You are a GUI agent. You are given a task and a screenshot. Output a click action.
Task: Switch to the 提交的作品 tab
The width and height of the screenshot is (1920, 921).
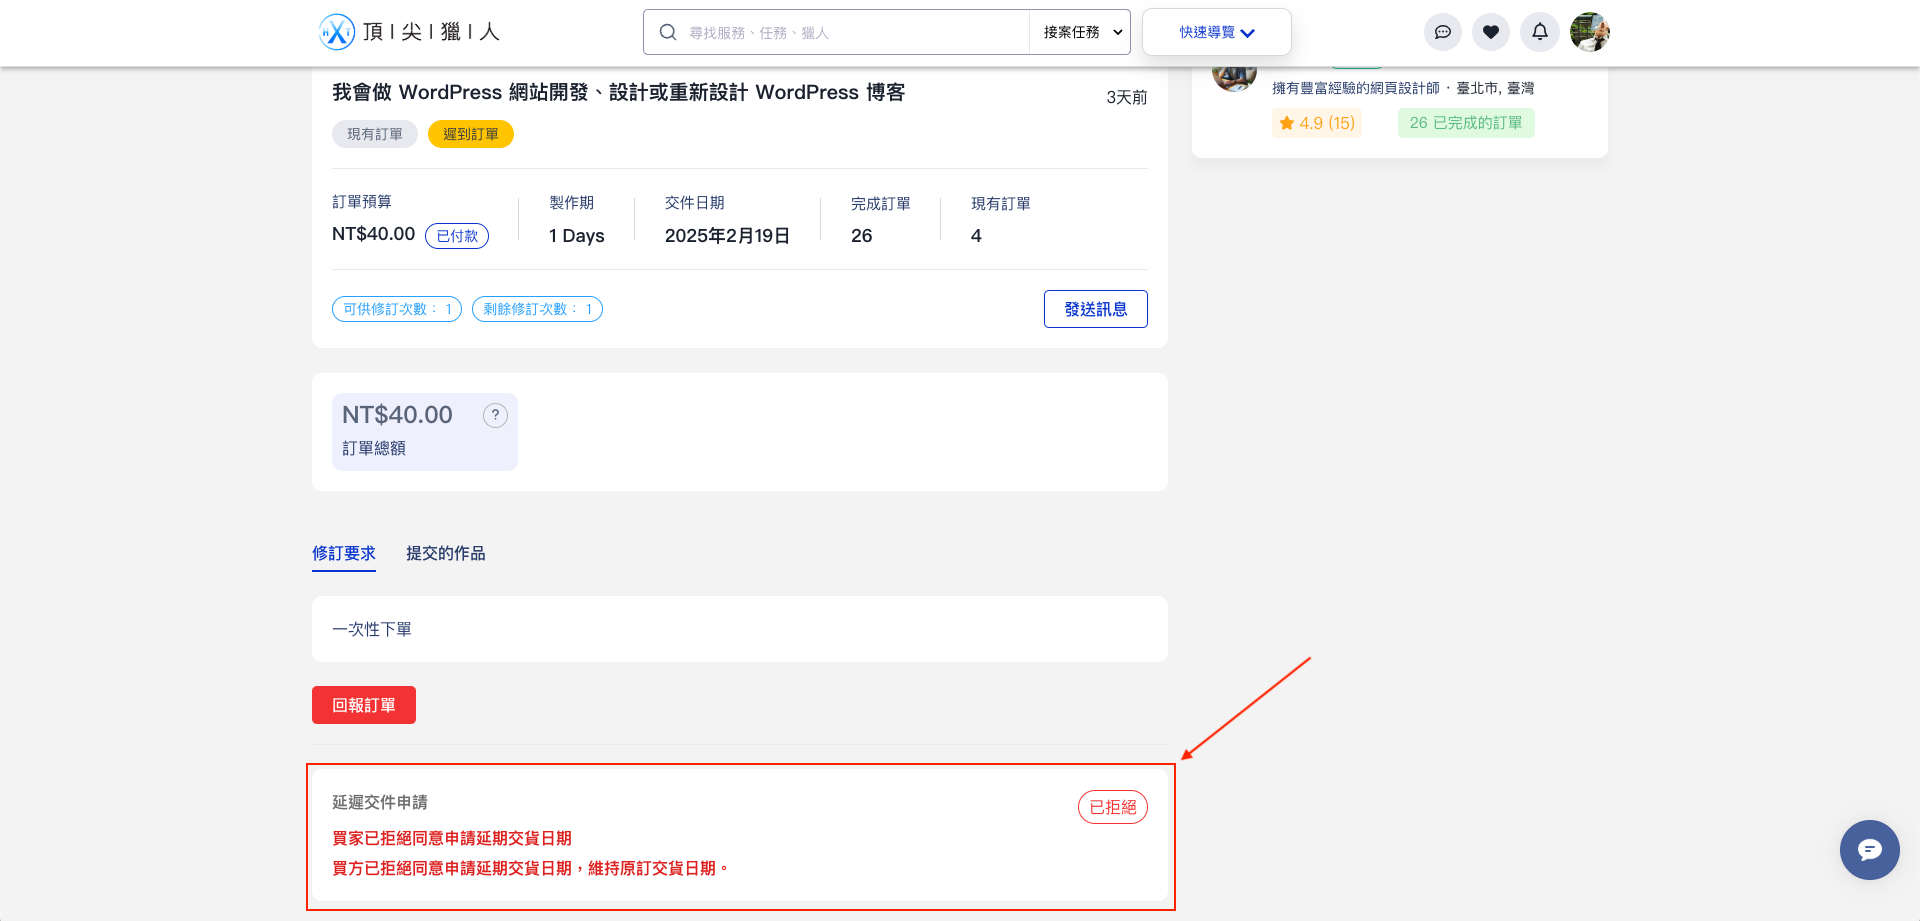tap(446, 553)
